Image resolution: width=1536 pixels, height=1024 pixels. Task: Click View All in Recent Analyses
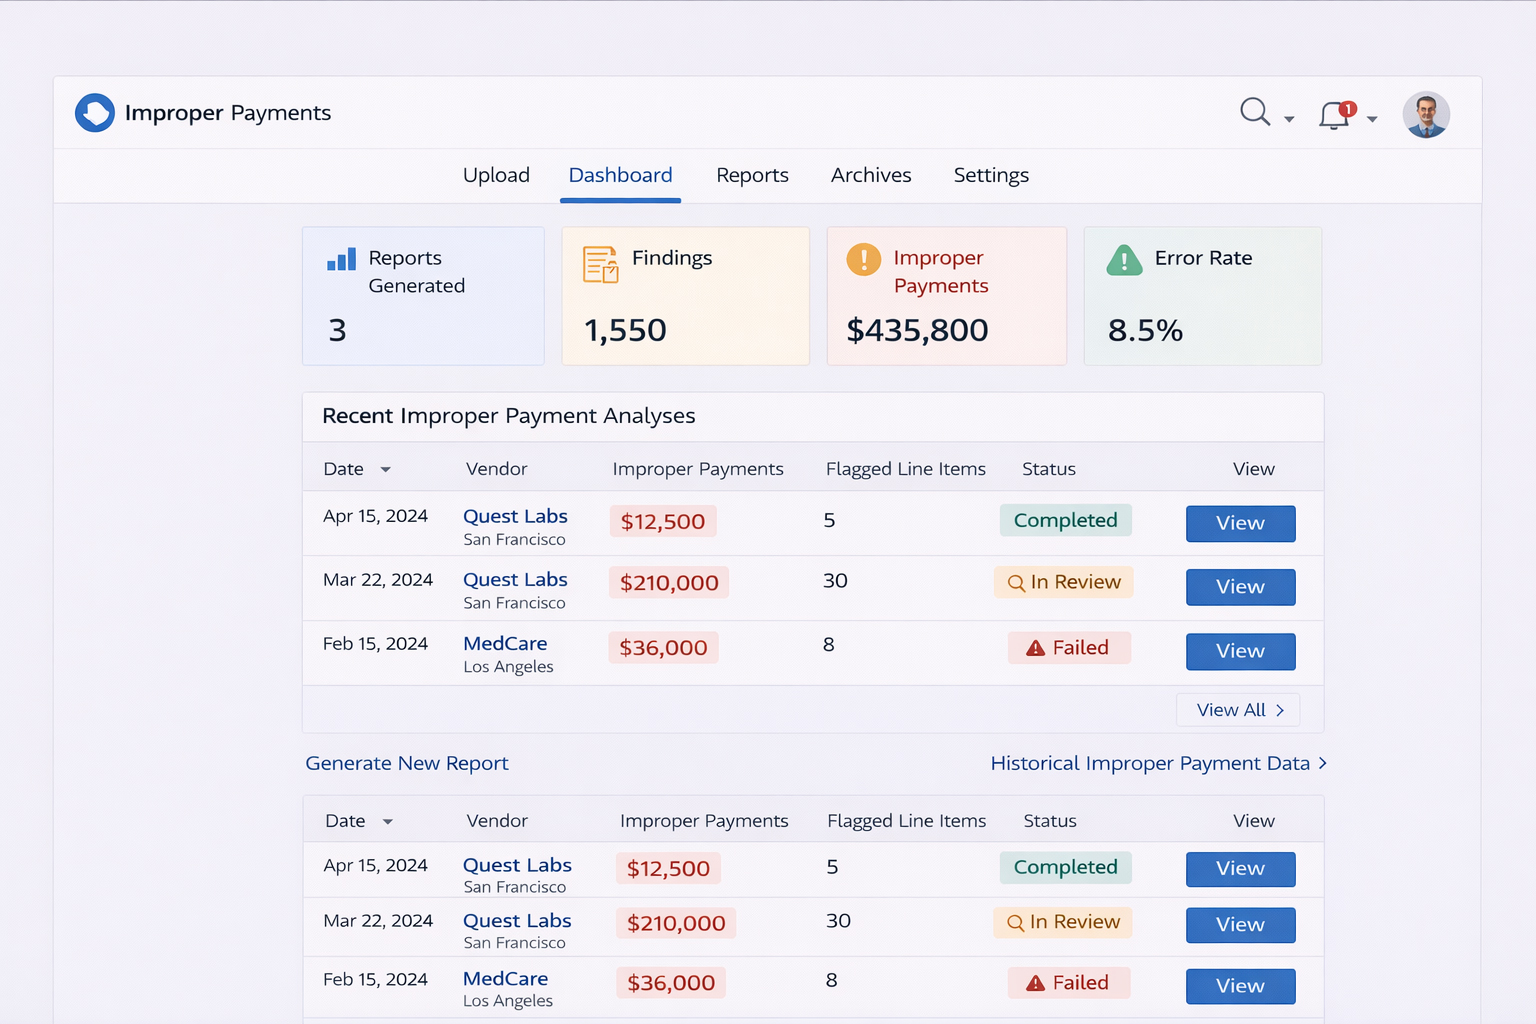(1238, 710)
